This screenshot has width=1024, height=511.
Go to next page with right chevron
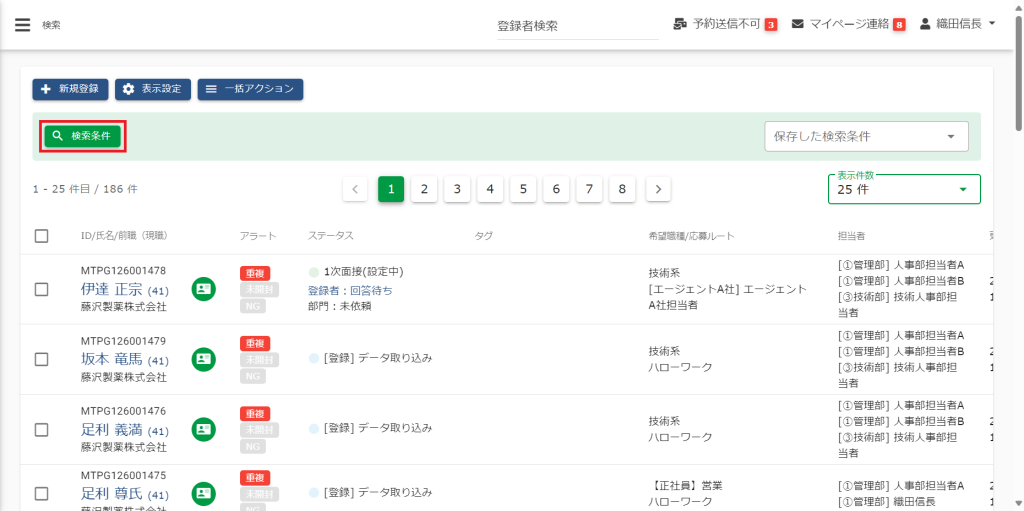pyautogui.click(x=658, y=189)
